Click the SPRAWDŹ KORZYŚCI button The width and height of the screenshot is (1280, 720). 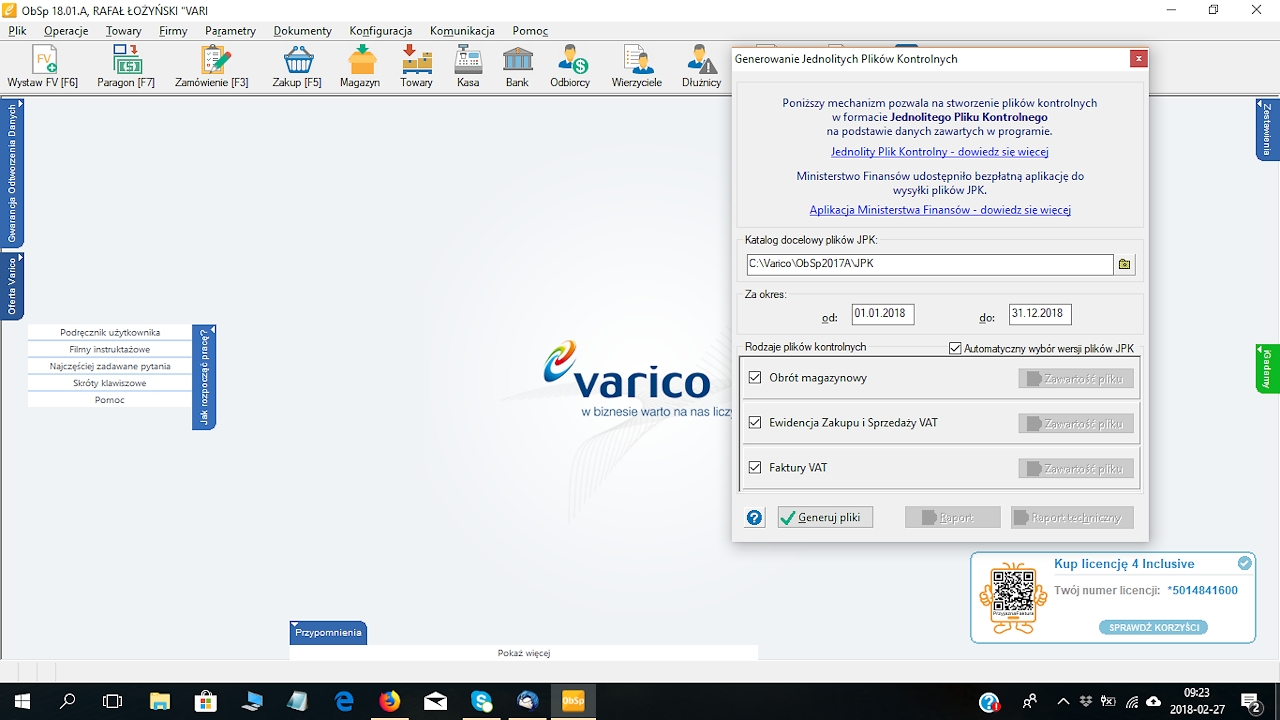tap(1152, 627)
